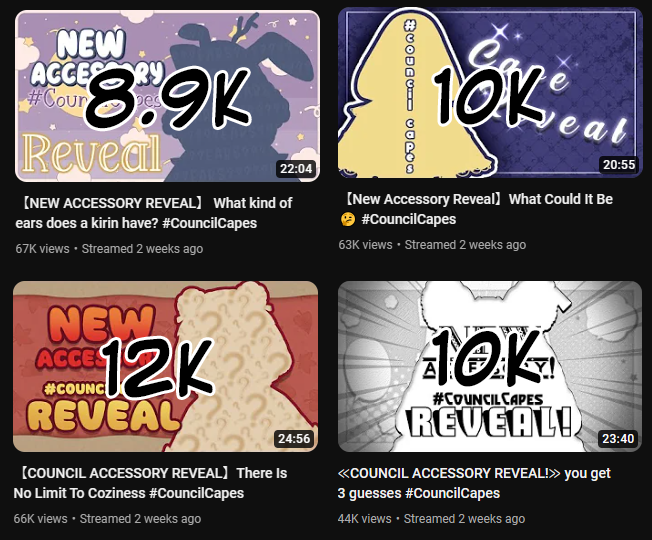This screenshot has height=540, width=652.
Task: Open the kirin ears accessory reveal thumbnail
Action: pyautogui.click(x=167, y=96)
